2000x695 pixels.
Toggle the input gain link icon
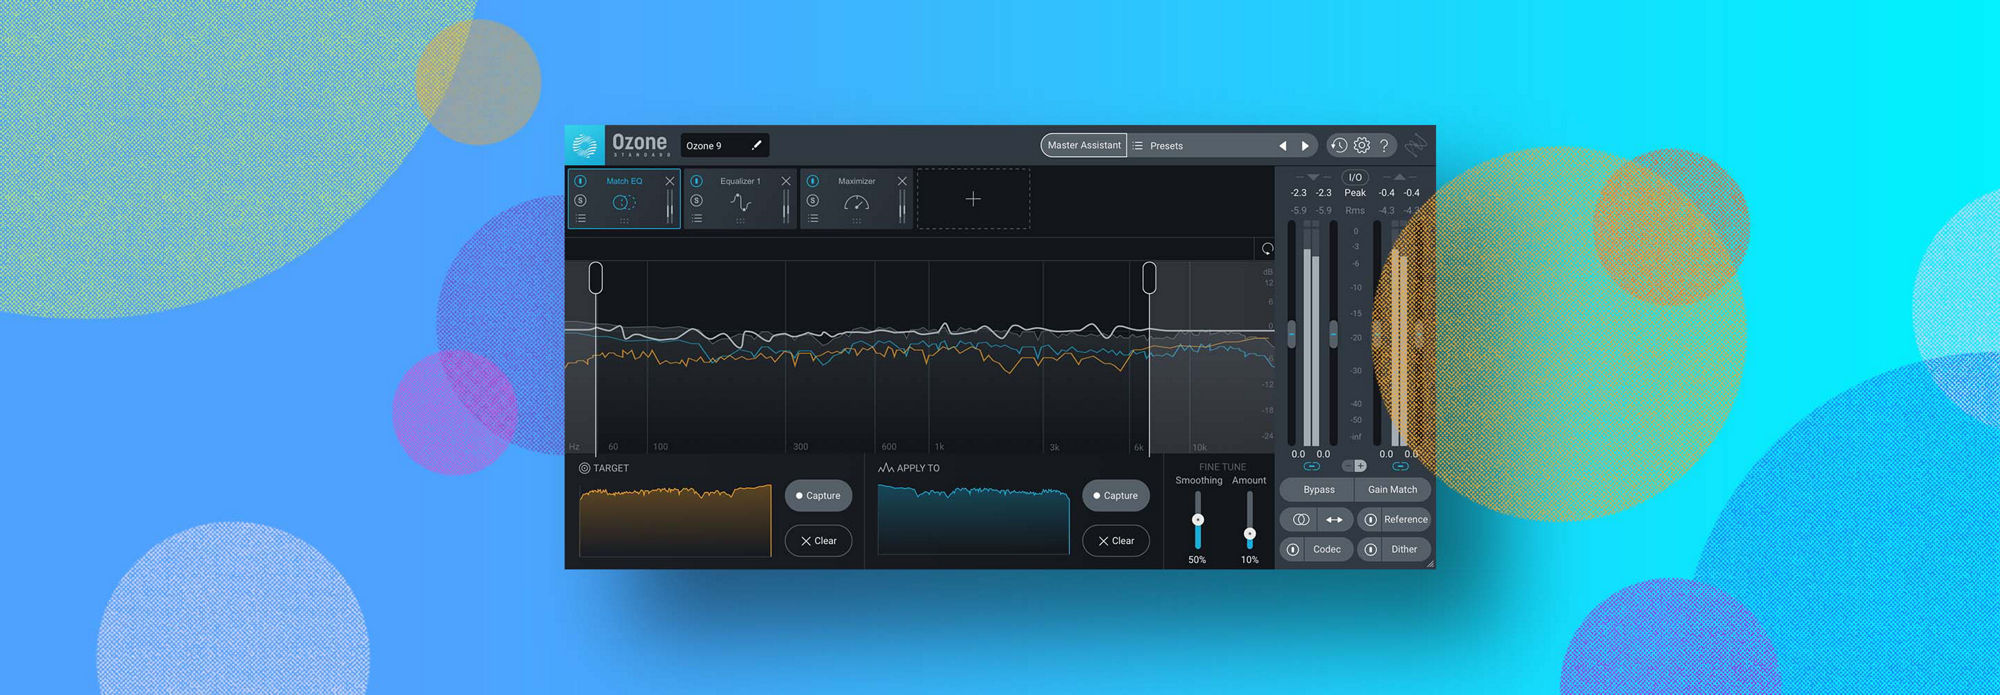(x=1312, y=466)
